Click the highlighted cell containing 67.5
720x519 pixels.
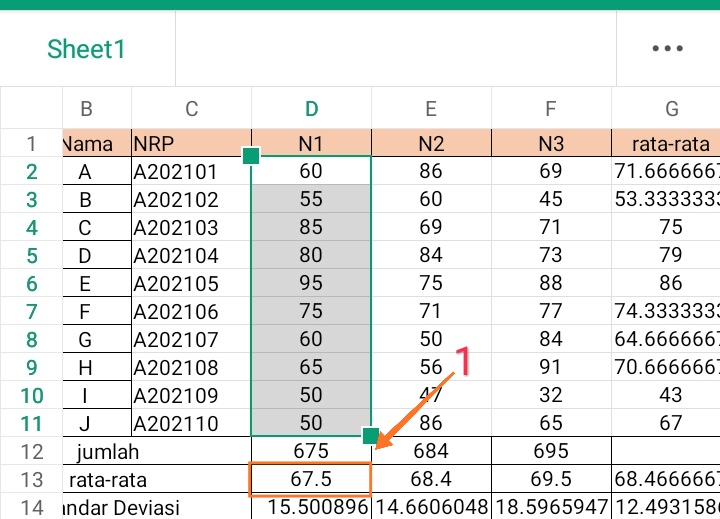point(311,479)
